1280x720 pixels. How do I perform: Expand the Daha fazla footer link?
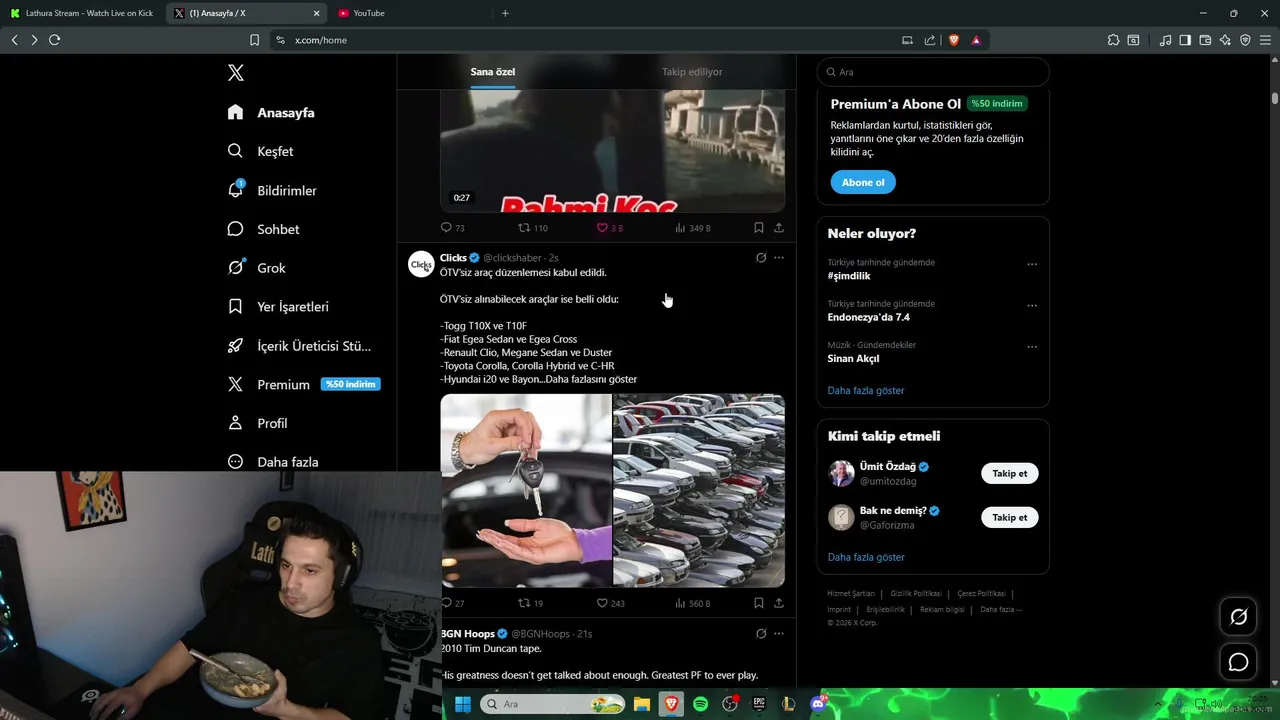1001,609
